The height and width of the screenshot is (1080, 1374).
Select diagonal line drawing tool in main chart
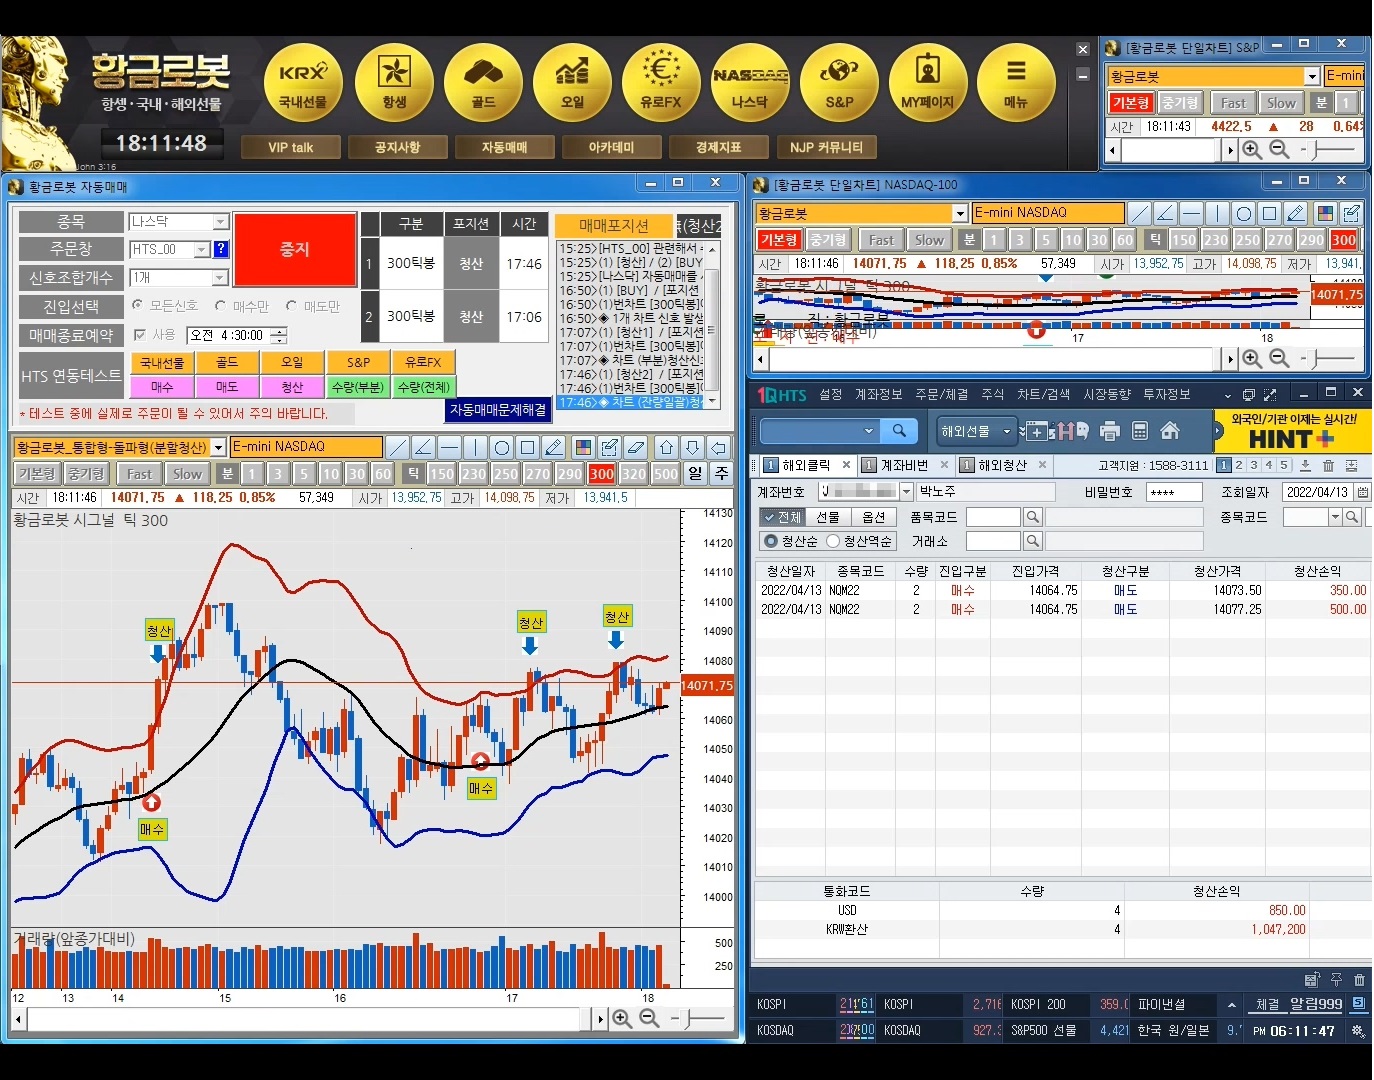(397, 447)
